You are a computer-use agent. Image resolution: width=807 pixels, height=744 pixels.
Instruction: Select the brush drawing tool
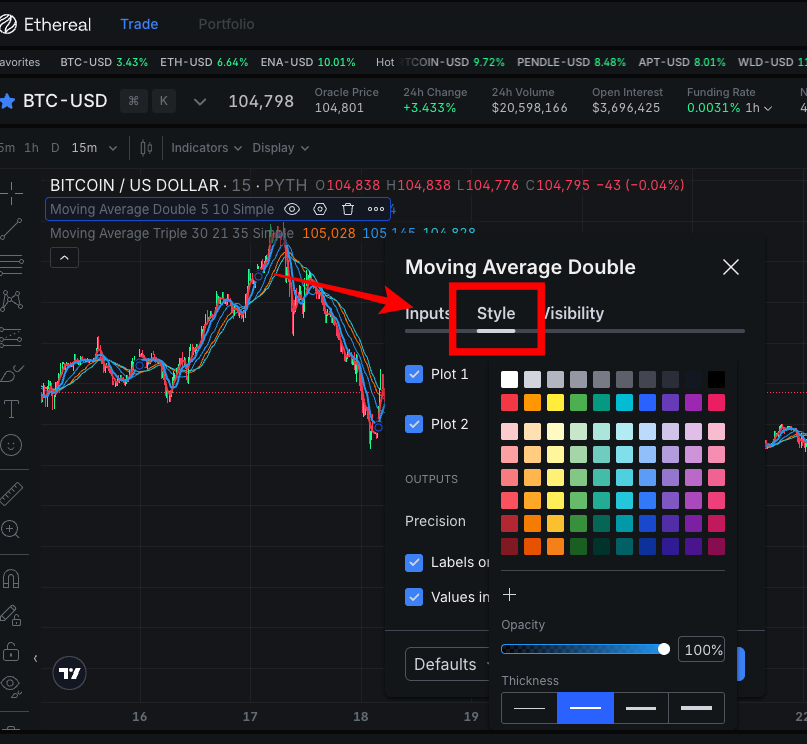point(11,374)
